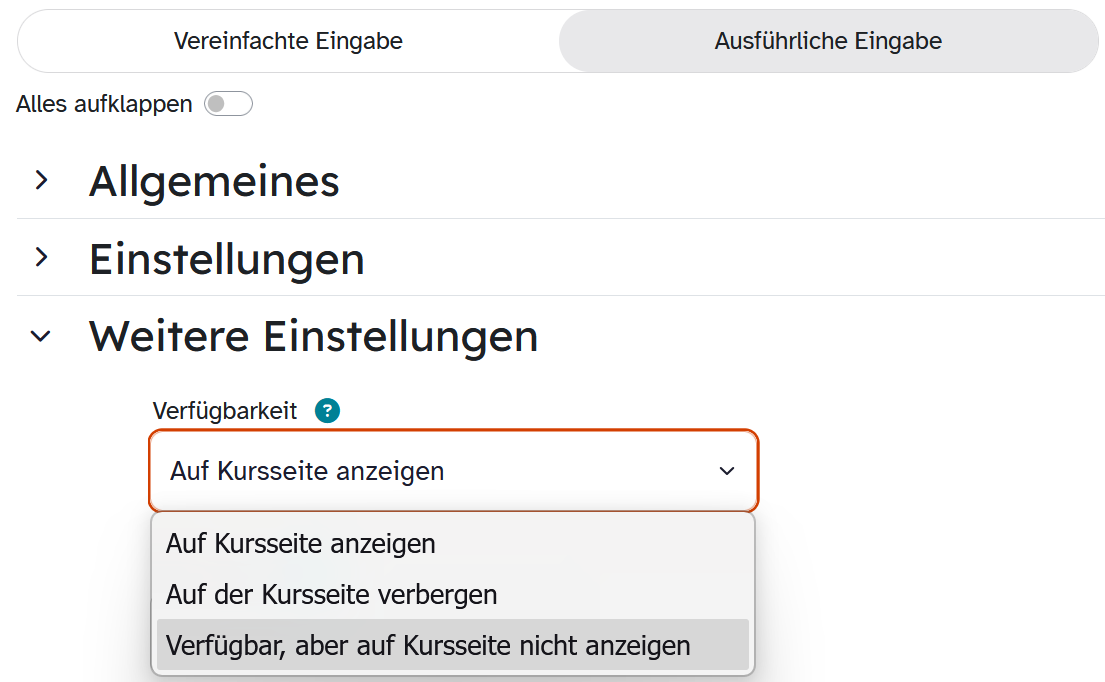Click the Einstellungen heading text

click(226, 260)
